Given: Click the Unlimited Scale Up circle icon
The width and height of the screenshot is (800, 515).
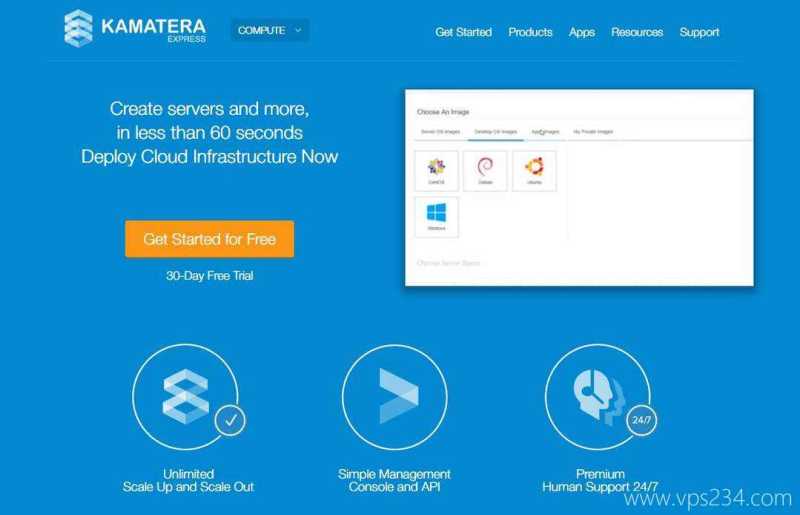Looking at the screenshot, I should click(x=185, y=395).
